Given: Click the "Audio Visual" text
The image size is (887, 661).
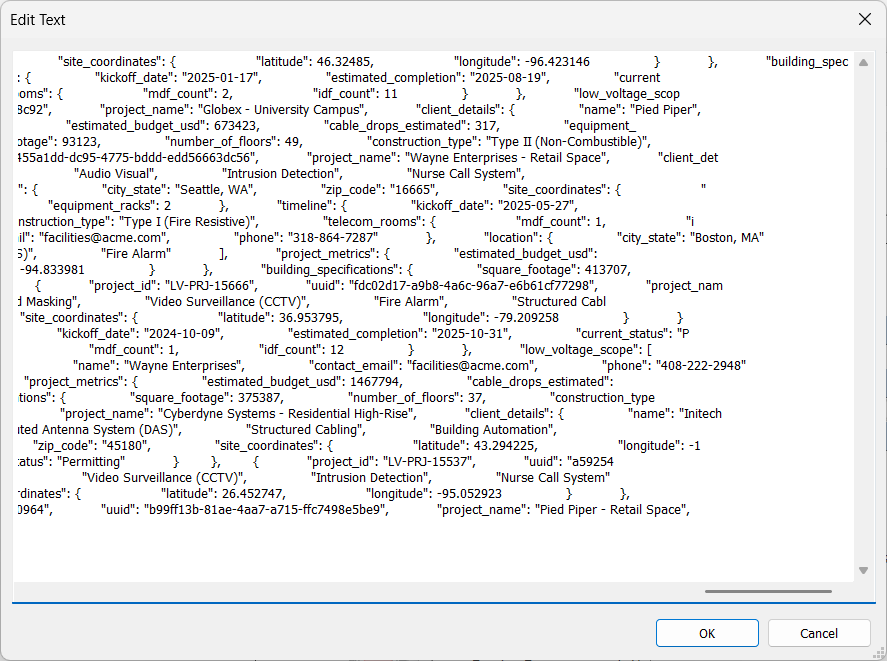Looking at the screenshot, I should pyautogui.click(x=115, y=174).
